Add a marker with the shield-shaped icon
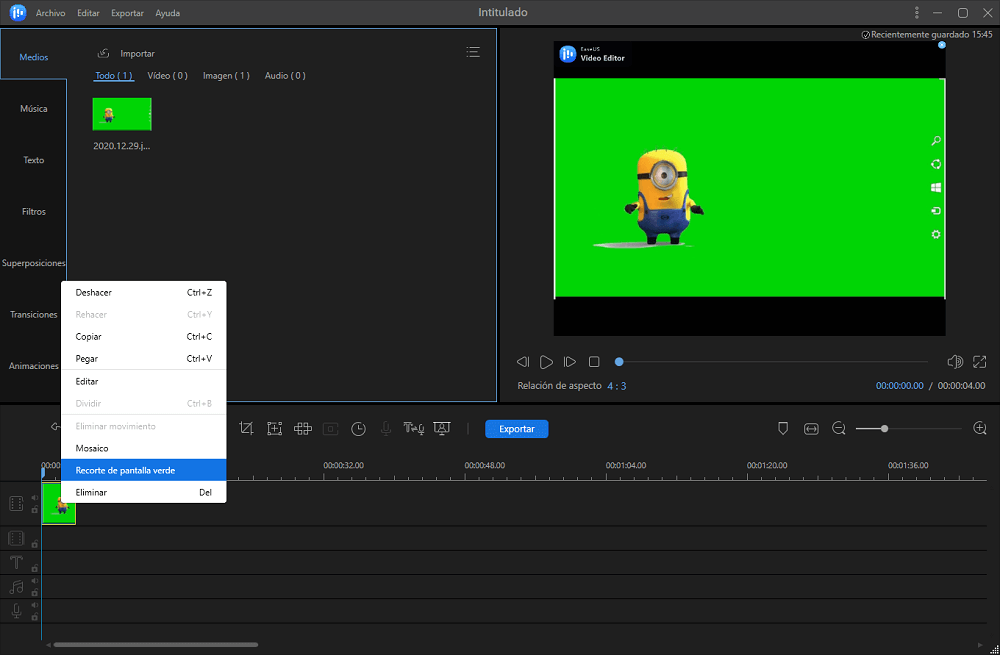This screenshot has height=655, width=1000. 783,429
